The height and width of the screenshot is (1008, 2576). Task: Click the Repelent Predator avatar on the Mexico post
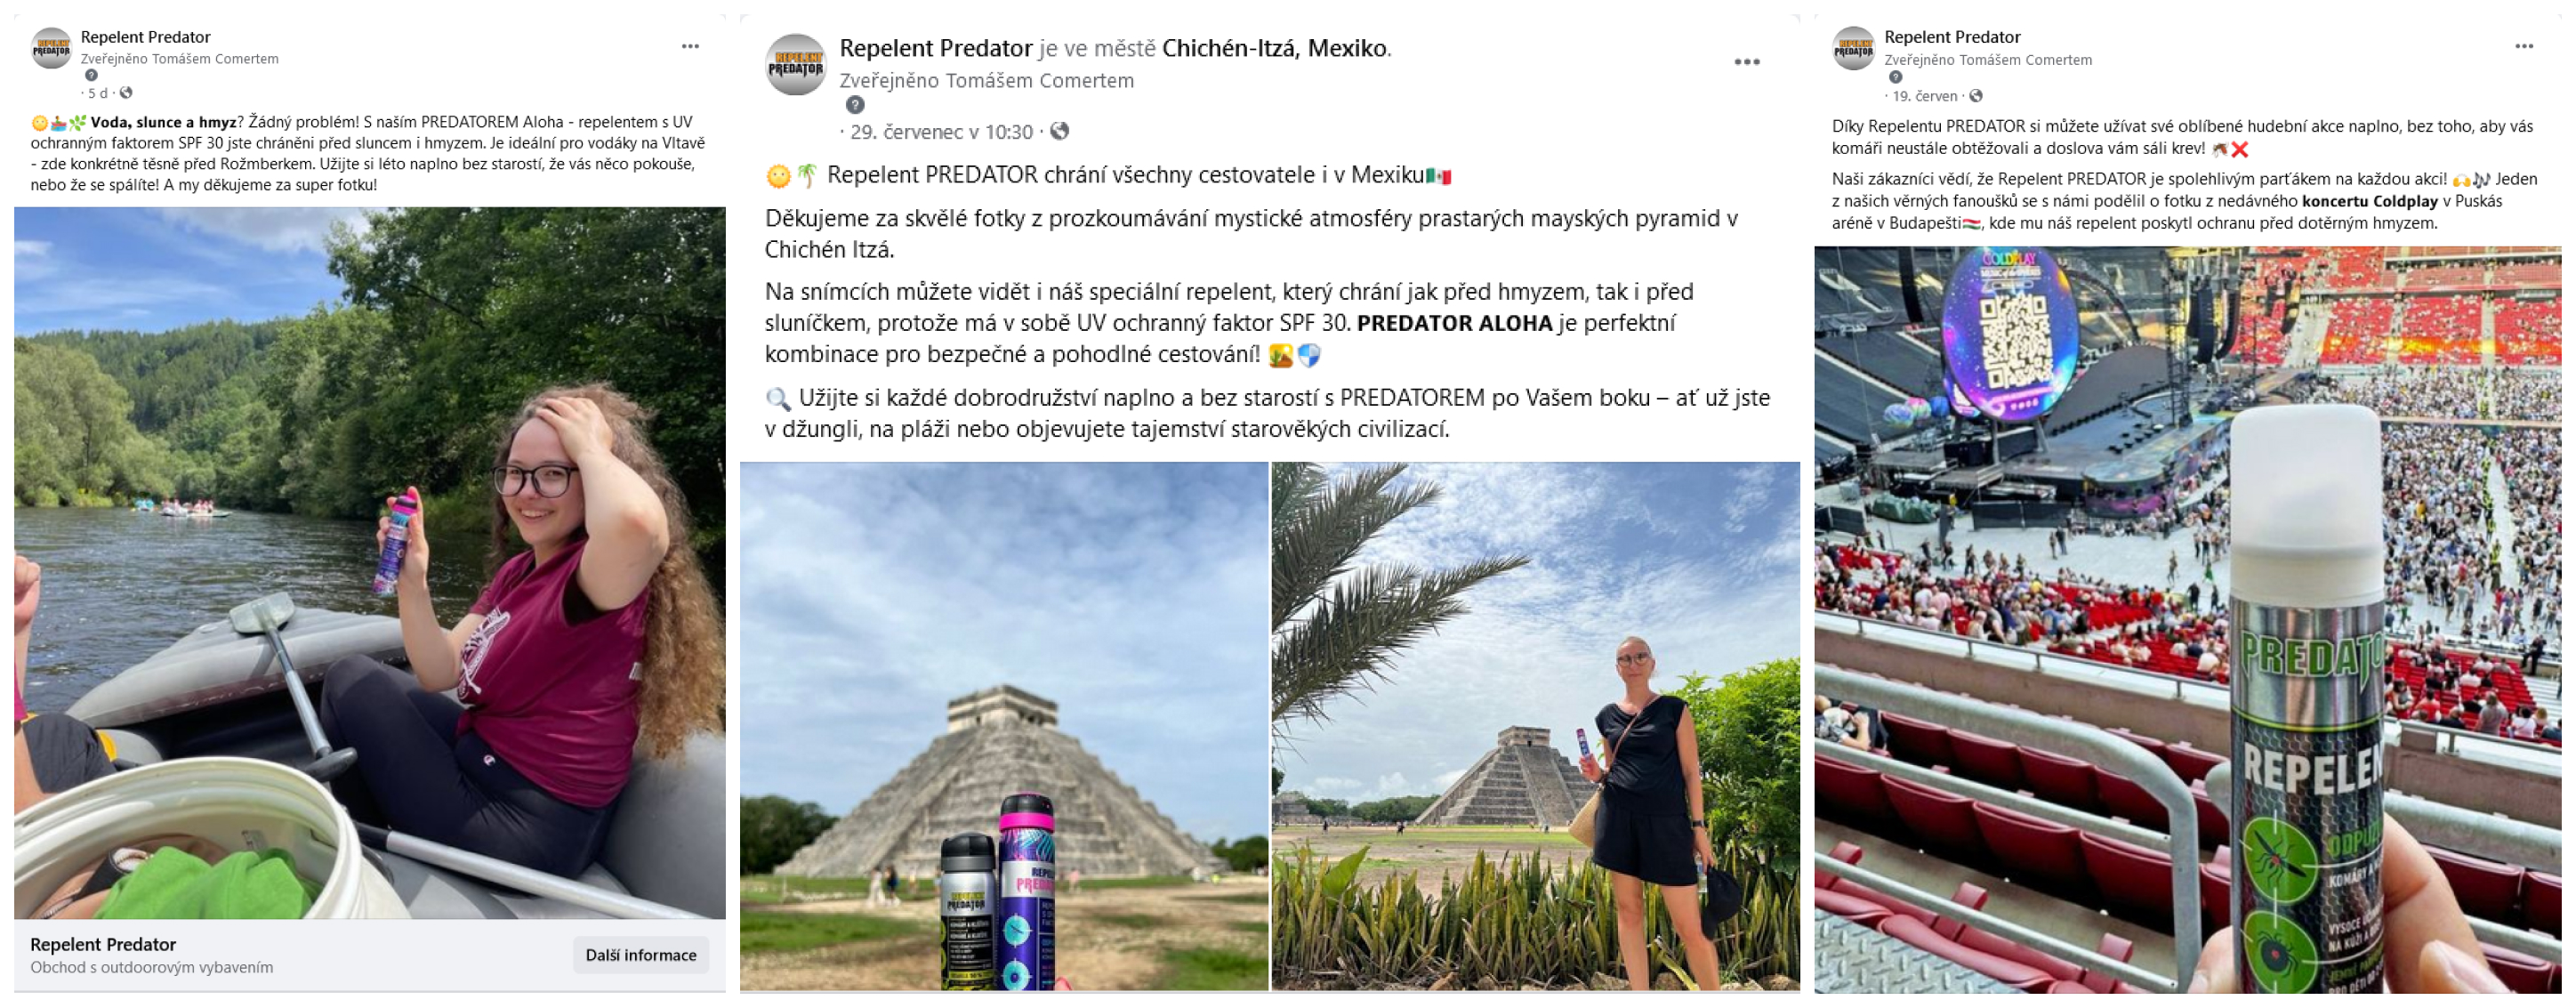point(796,65)
